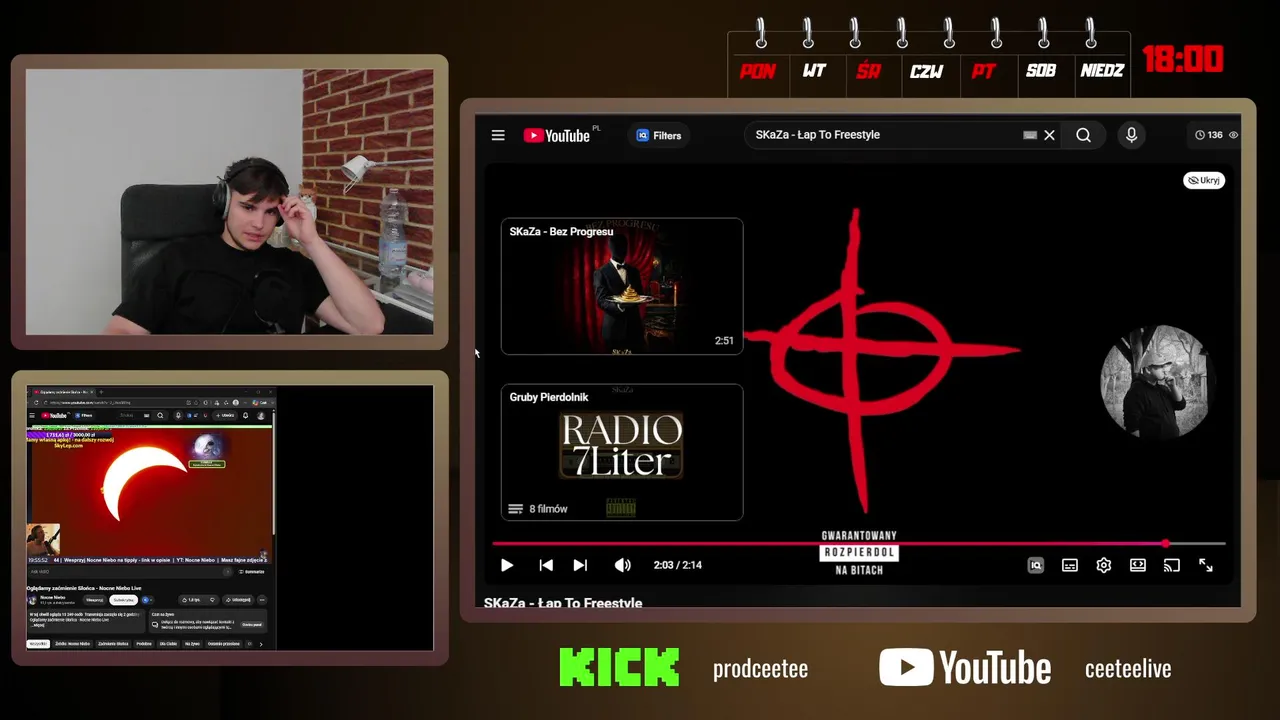Start voice search with the microphone
The width and height of the screenshot is (1280, 720).
point(1131,135)
